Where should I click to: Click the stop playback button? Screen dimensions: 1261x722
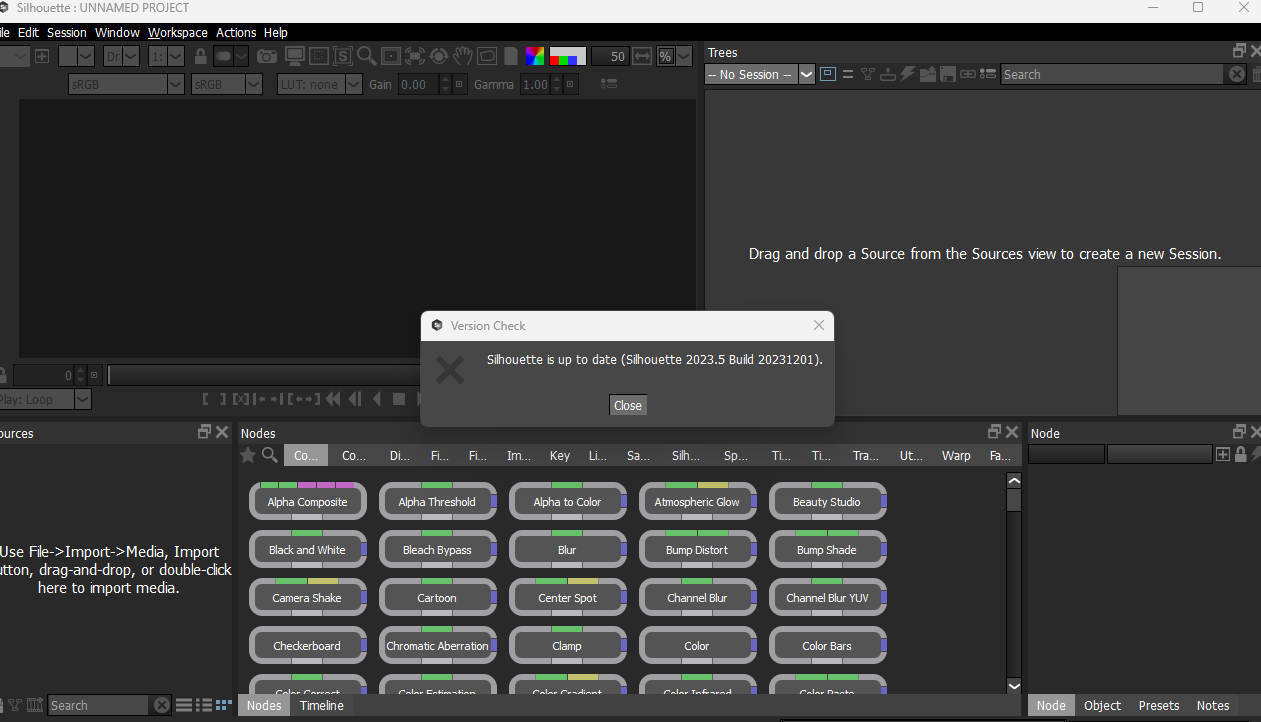point(399,399)
